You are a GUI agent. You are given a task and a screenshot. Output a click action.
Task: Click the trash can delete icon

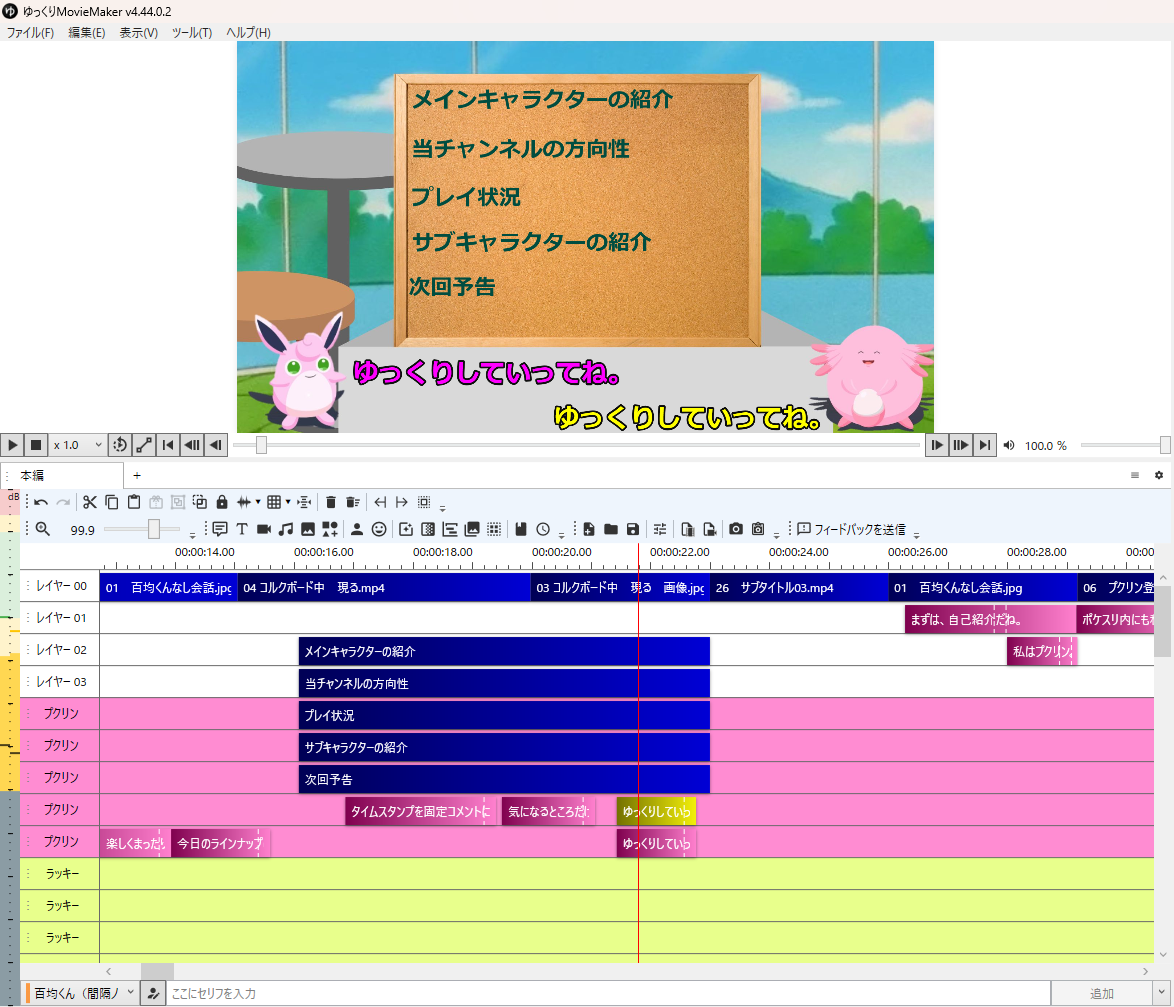(x=331, y=502)
